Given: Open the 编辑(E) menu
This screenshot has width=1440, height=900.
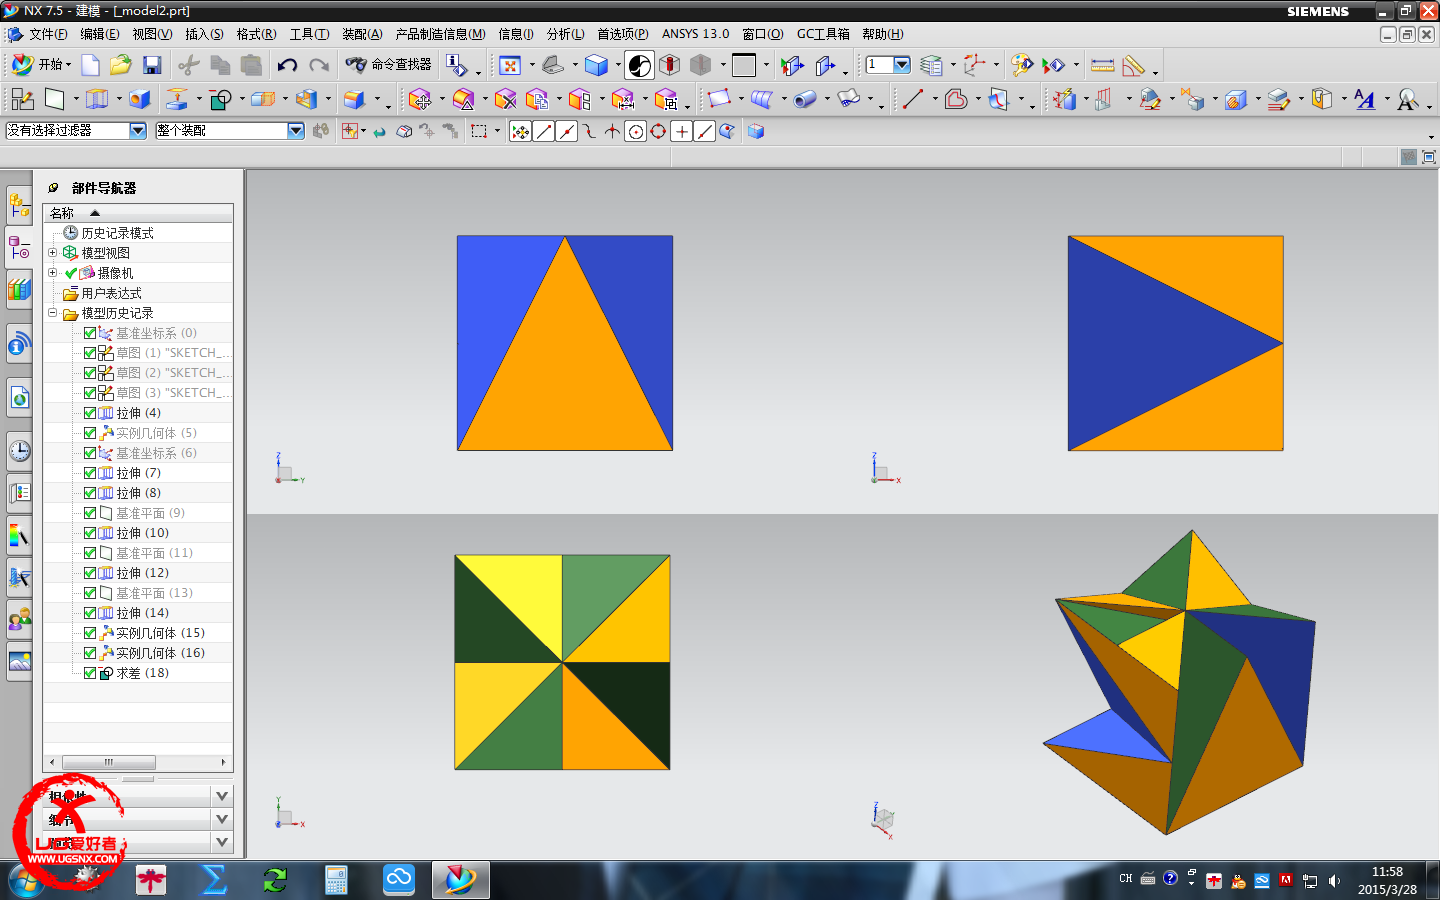Looking at the screenshot, I should [x=99, y=34].
